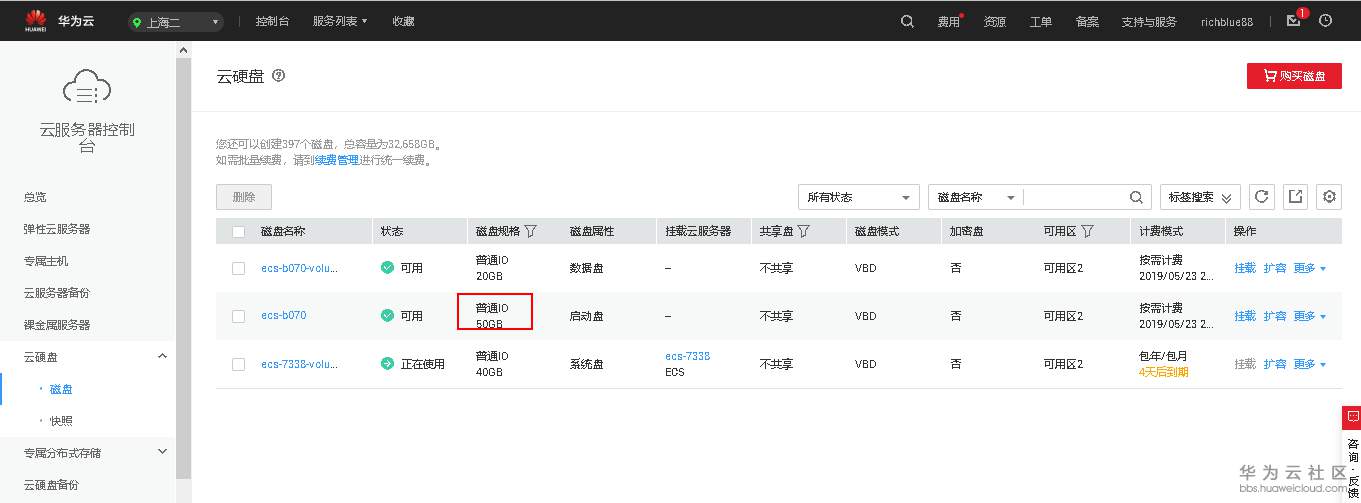Click the export list icon
Image resolution: width=1361 pixels, height=503 pixels.
click(x=1296, y=197)
